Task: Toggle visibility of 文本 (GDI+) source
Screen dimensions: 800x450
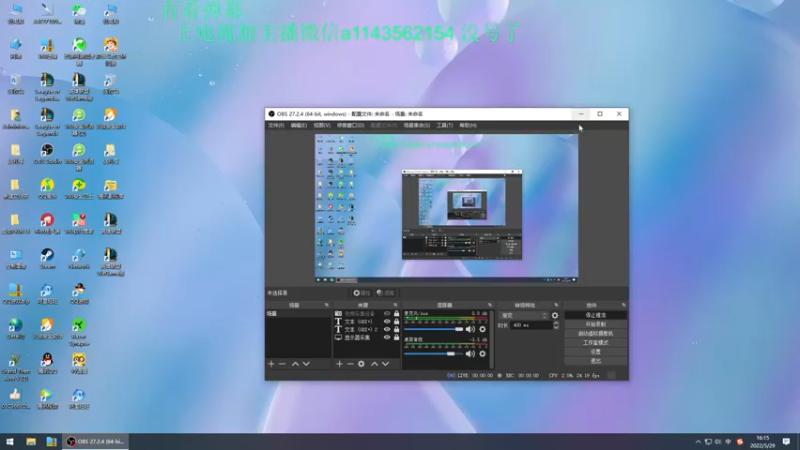Action: pyautogui.click(x=387, y=322)
